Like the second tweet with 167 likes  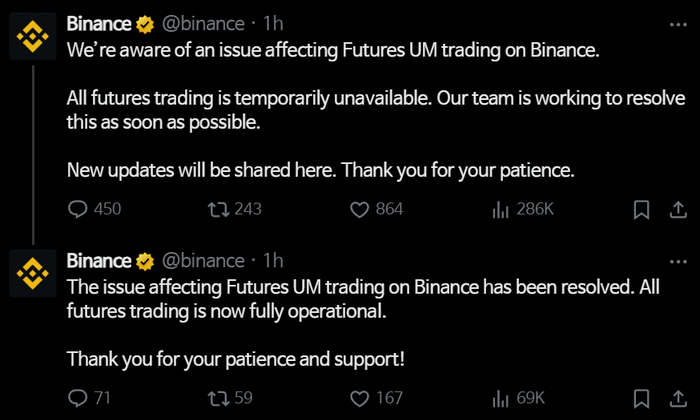[x=361, y=398]
